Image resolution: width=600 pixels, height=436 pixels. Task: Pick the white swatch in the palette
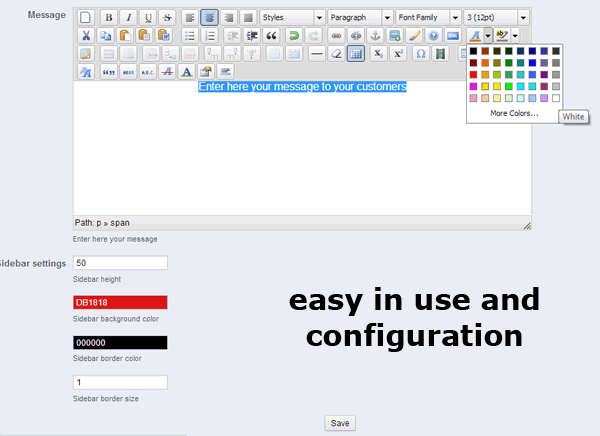pos(556,98)
